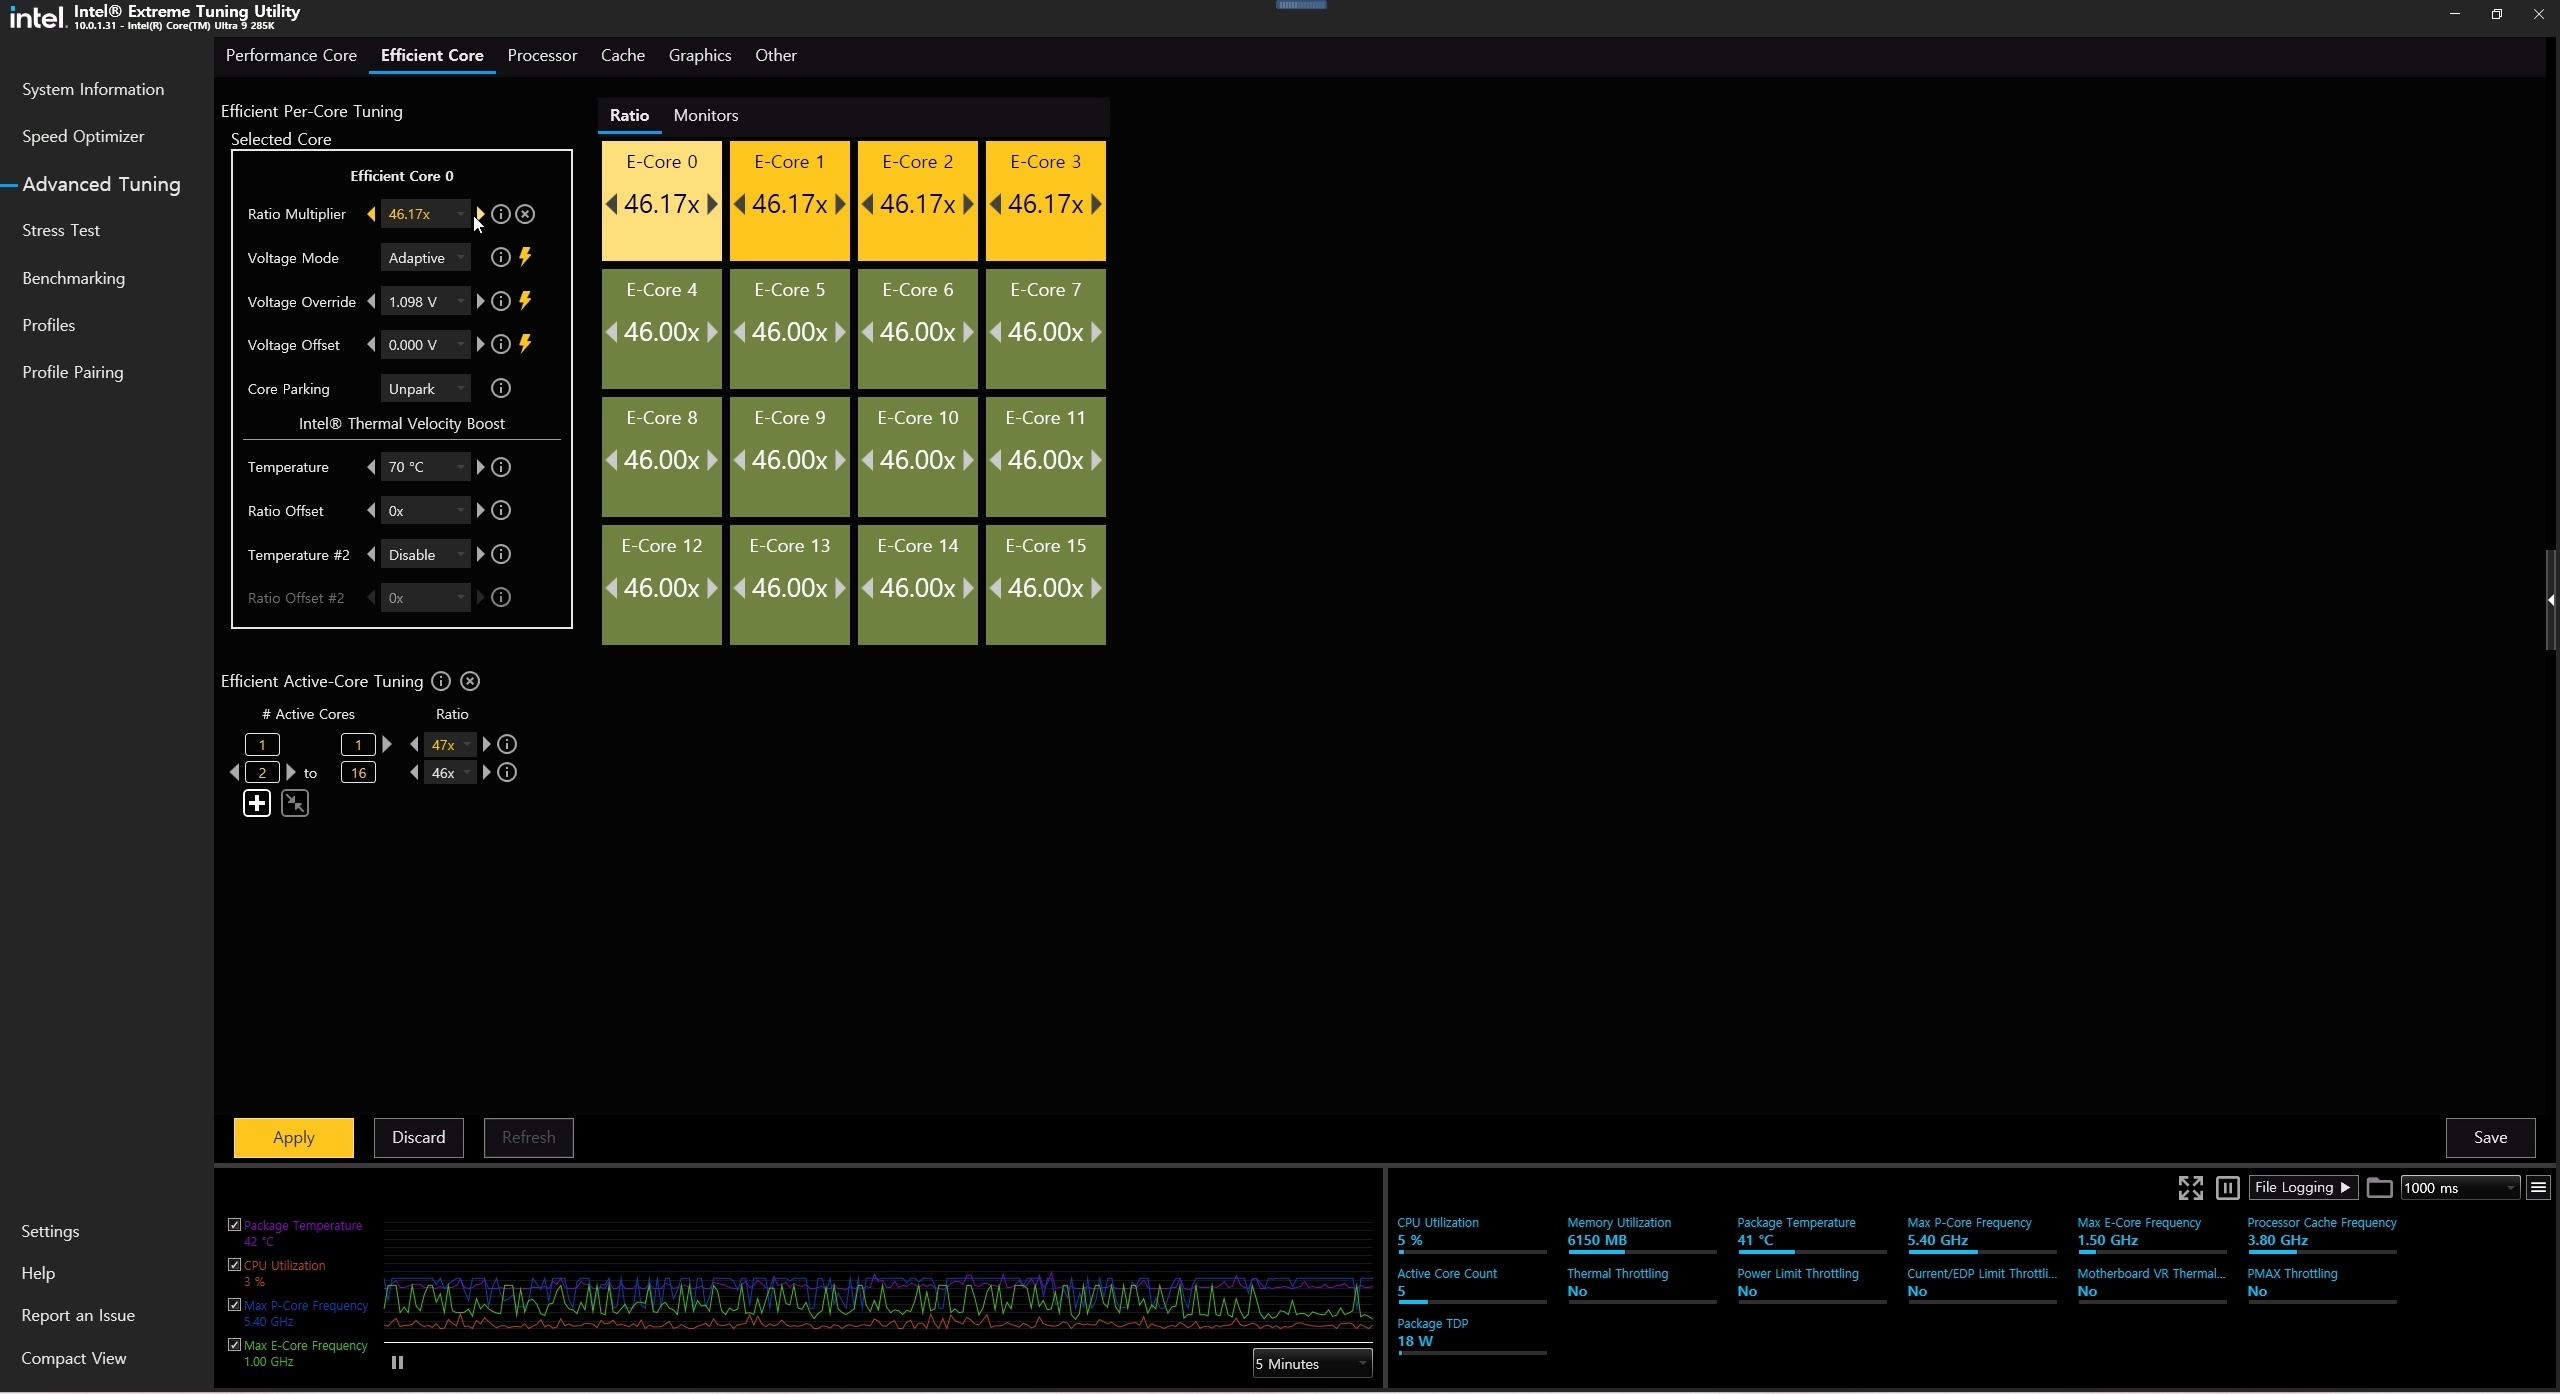Image resolution: width=2560 pixels, height=1394 pixels.
Task: Open the Voltage Override 1.098 V dropdown
Action: pyautogui.click(x=425, y=301)
